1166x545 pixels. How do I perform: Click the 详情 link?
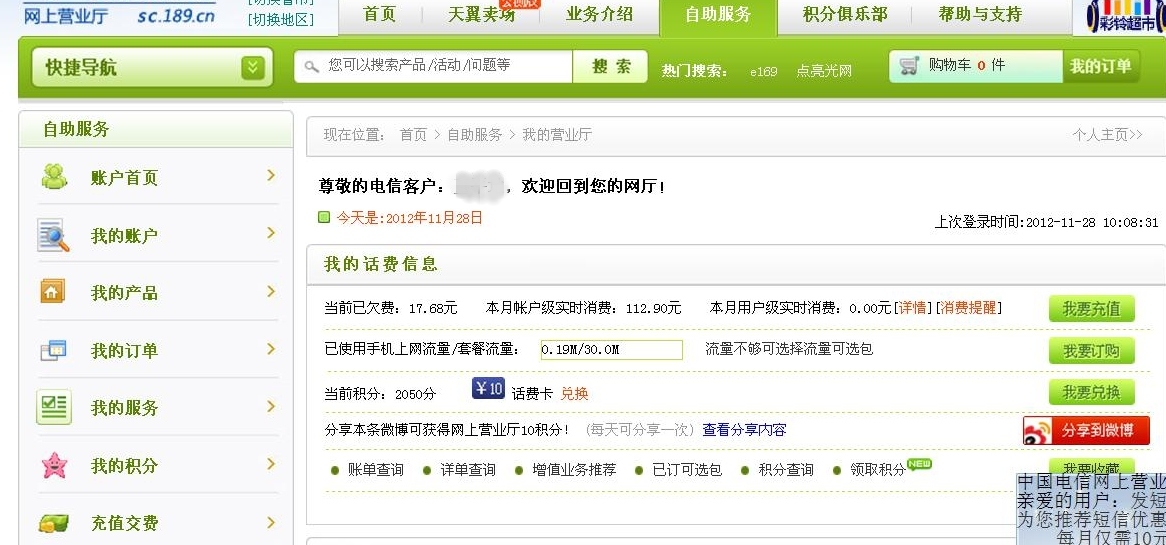[x=912, y=308]
